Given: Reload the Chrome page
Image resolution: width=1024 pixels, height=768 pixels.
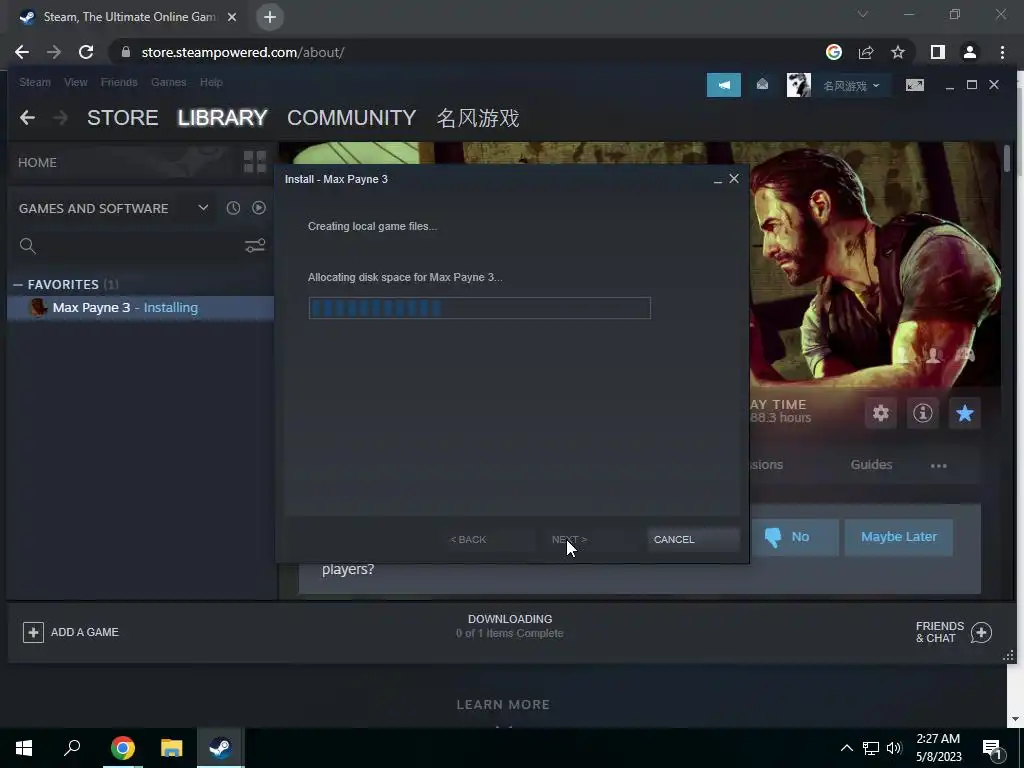Looking at the screenshot, I should click(x=86, y=52).
